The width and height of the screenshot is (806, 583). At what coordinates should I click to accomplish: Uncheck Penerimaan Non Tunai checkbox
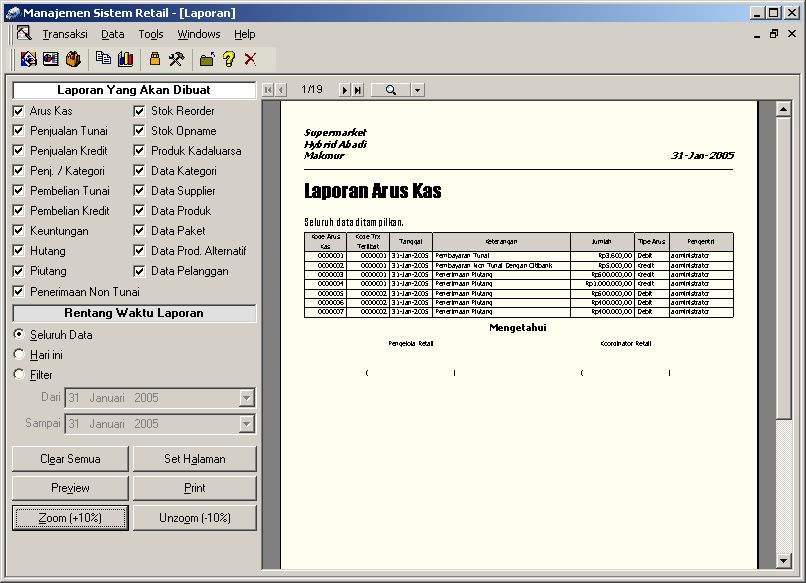18,292
